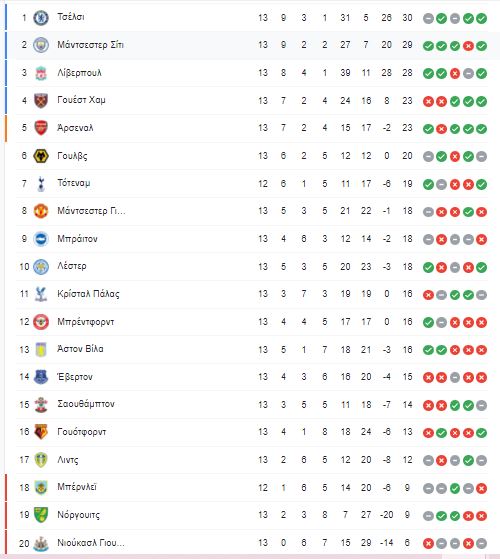Select the Κρίσταλ Πάλας team name
The image size is (500, 559).
tap(88, 294)
